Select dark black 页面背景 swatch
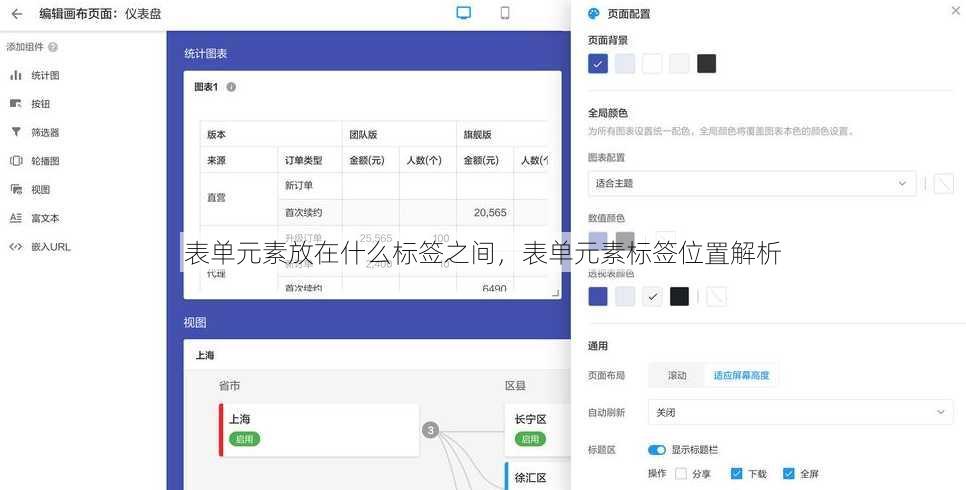The height and width of the screenshot is (490, 966). (707, 63)
